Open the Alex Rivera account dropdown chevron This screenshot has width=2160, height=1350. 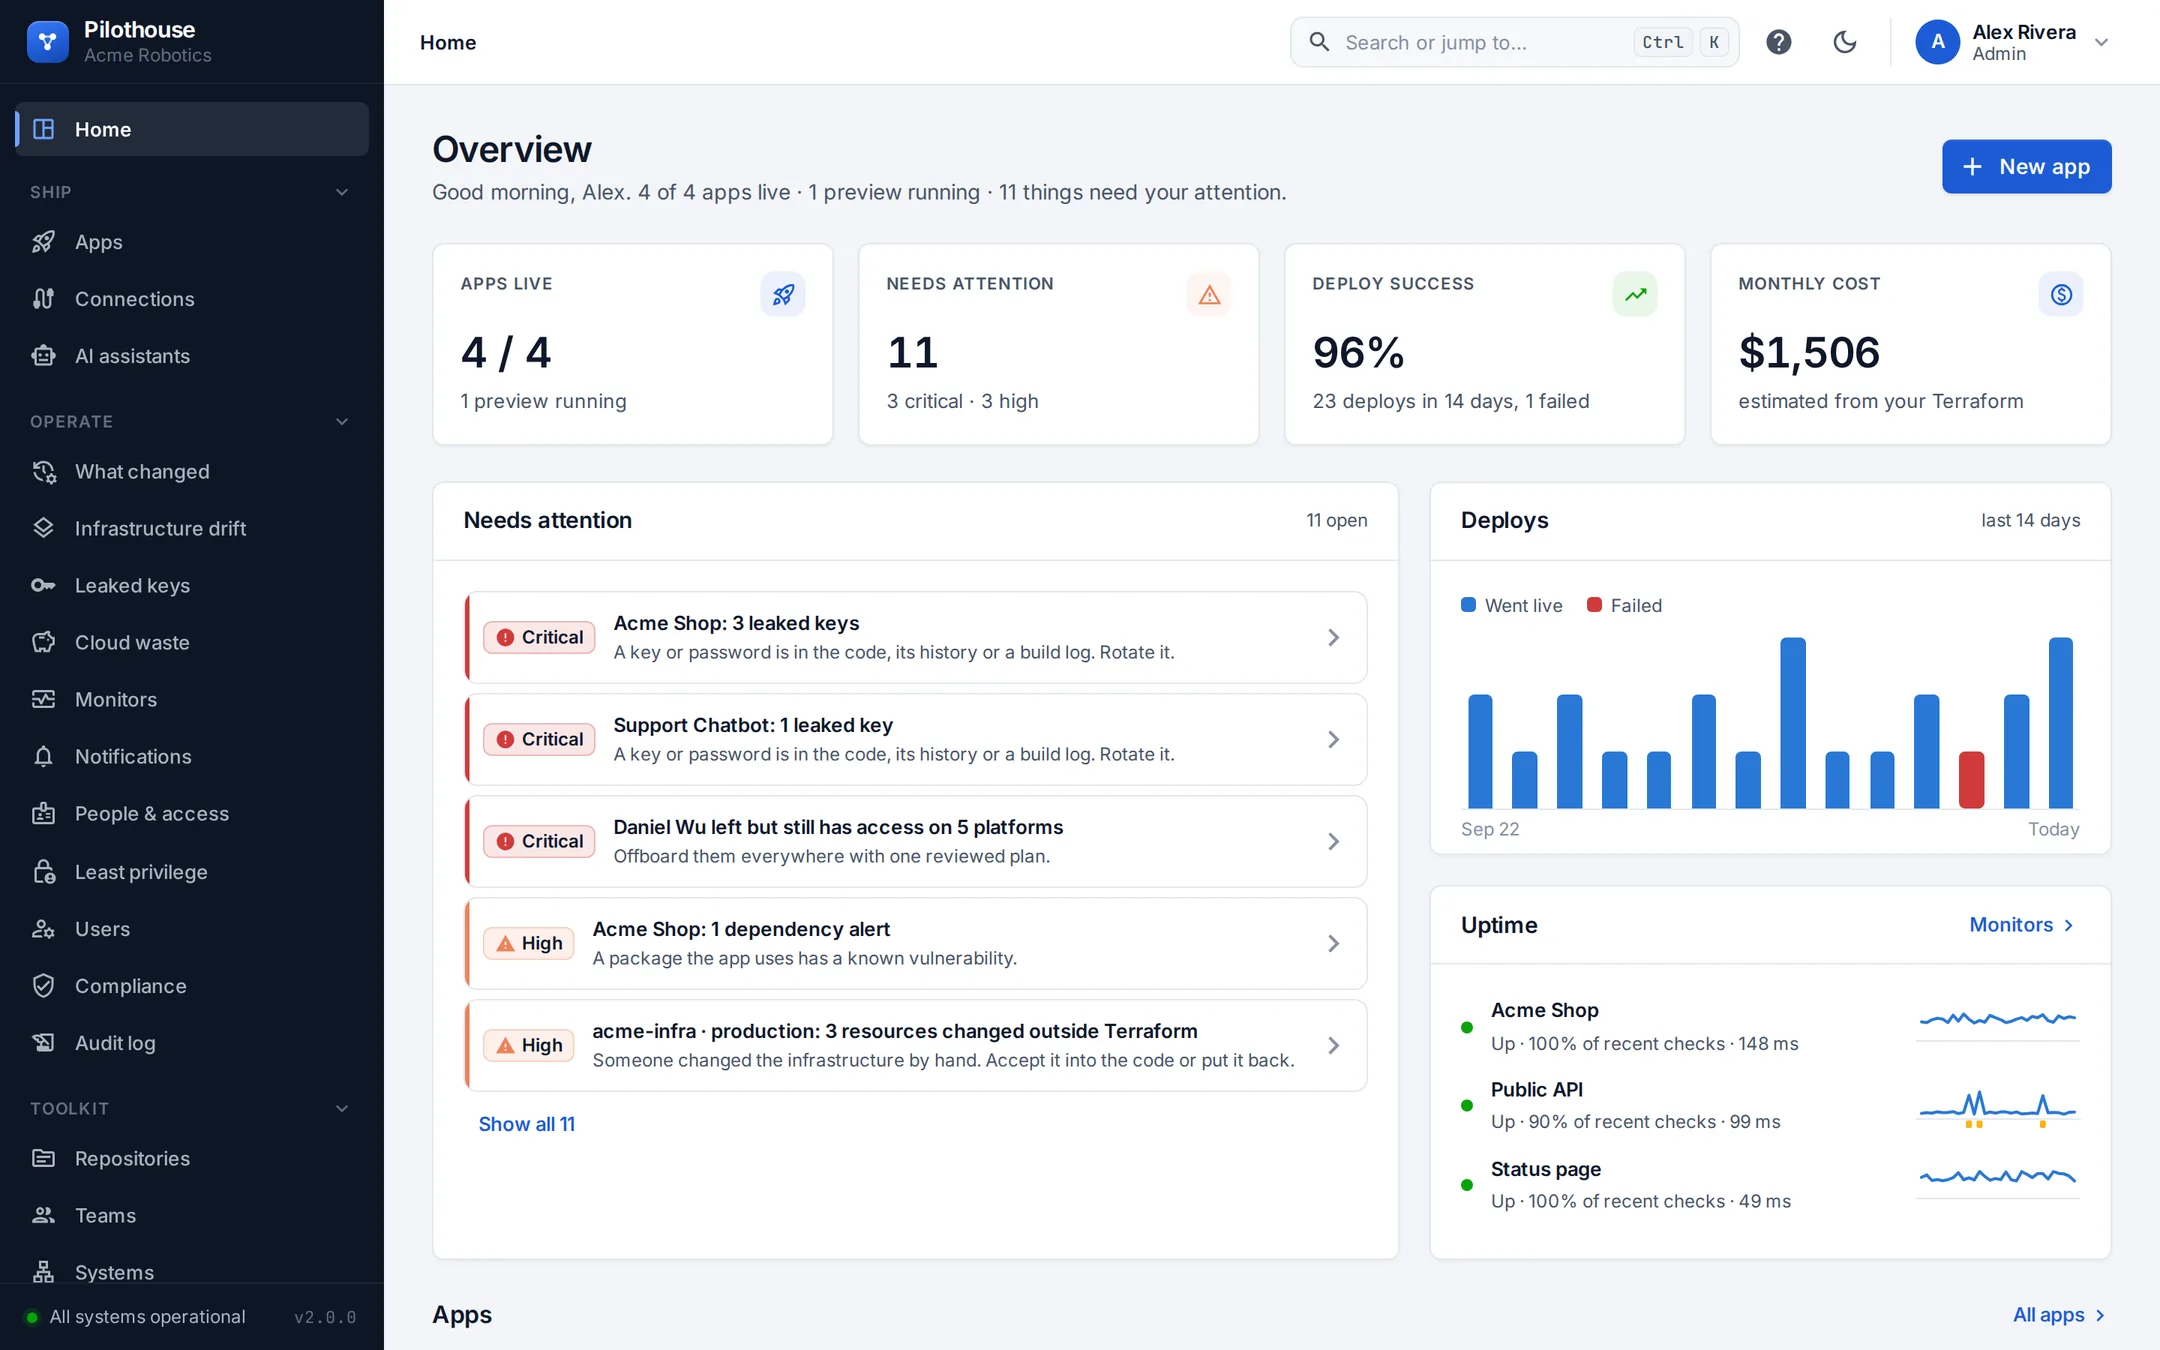[2101, 42]
